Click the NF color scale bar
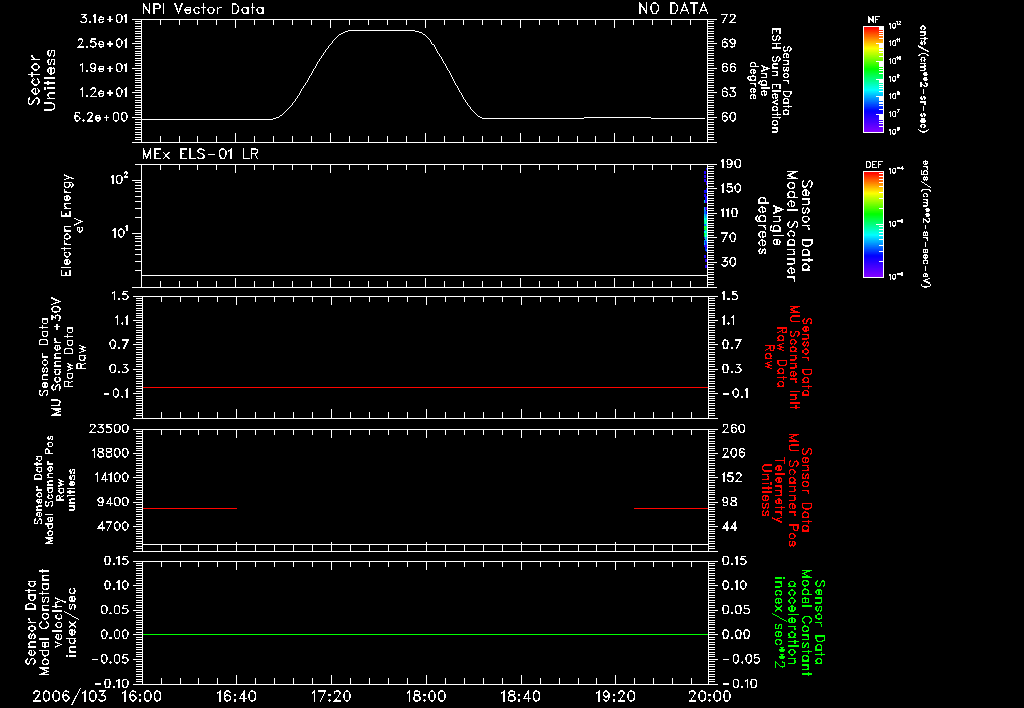Viewport: 1024px width, 708px height. point(874,78)
